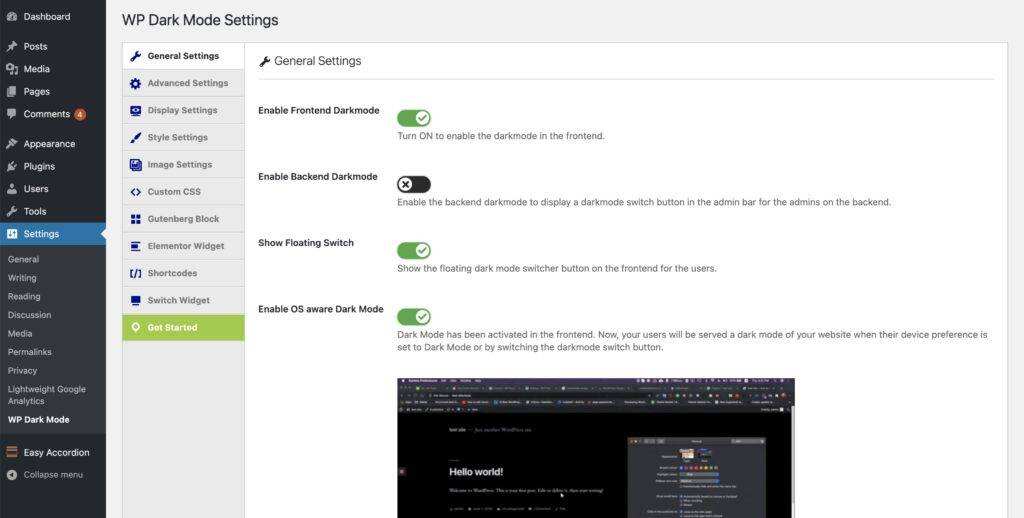Switch to the Display Settings tab
Image resolution: width=1024 pixels, height=518 pixels.
pos(184,110)
